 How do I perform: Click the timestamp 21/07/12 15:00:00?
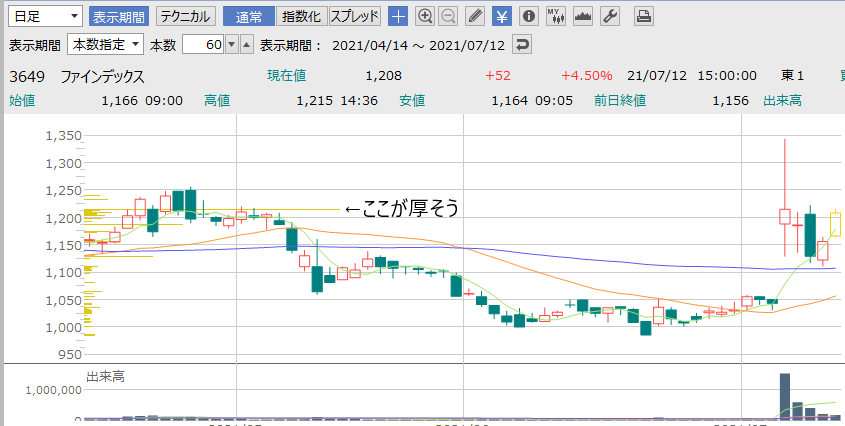click(x=692, y=76)
